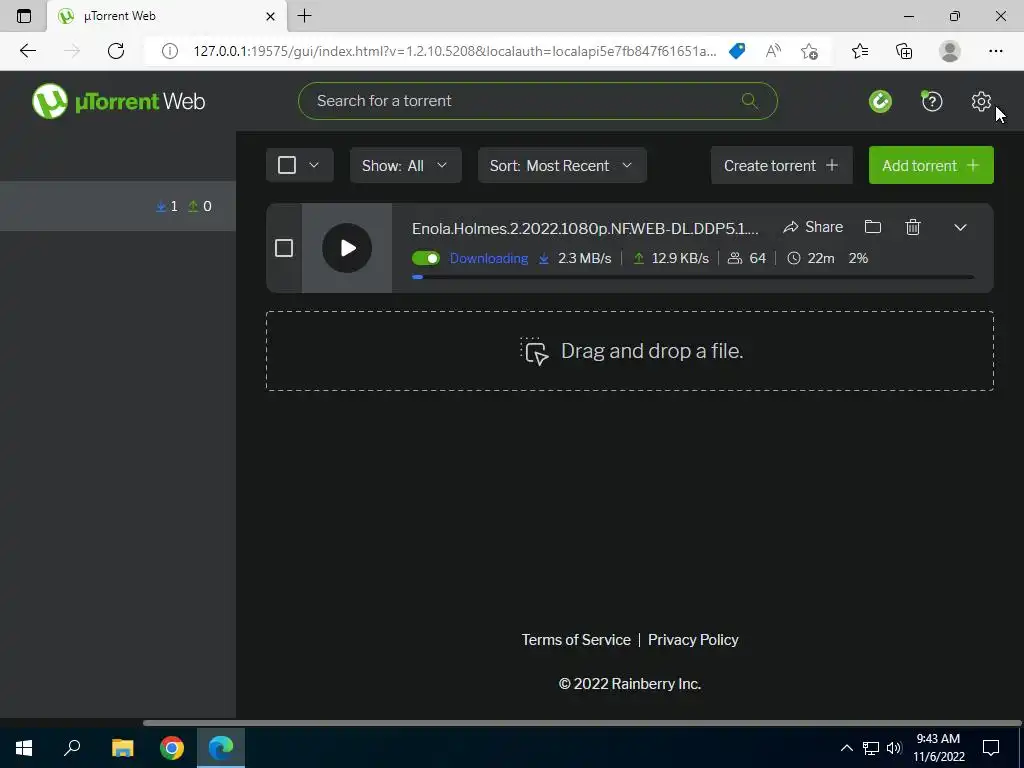The width and height of the screenshot is (1024, 768).
Task: Select sidebar row showing 1 downloading 0 uploading
Action: click(x=118, y=206)
